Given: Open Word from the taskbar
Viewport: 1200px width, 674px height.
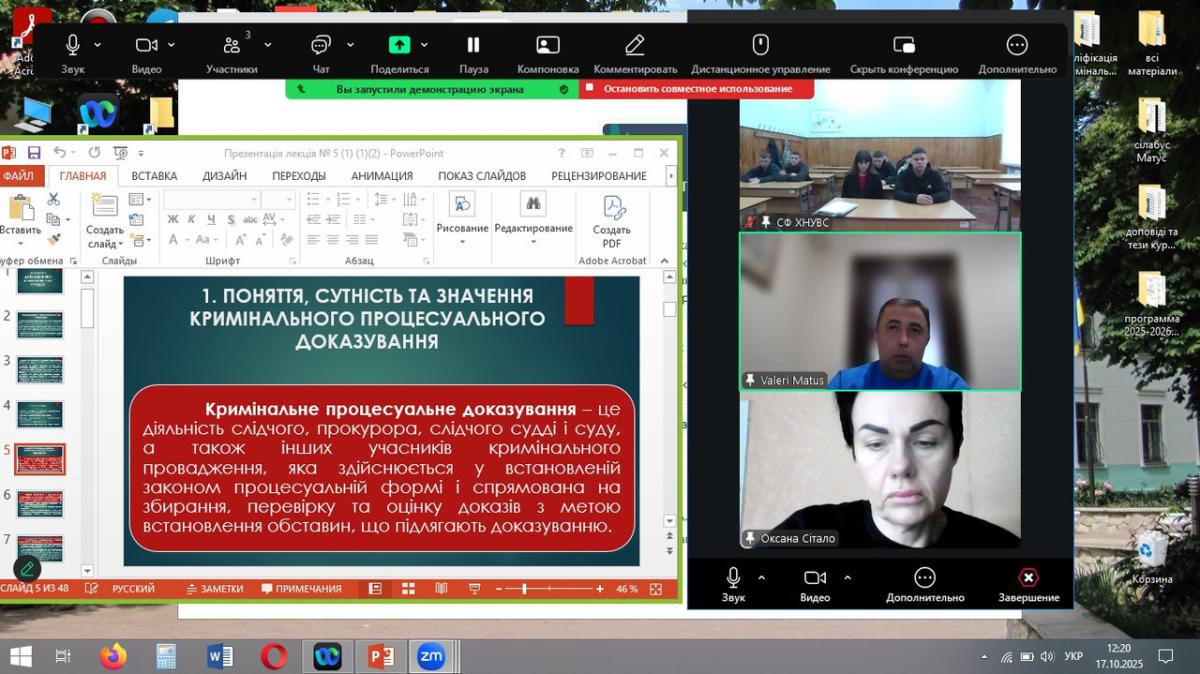Looking at the screenshot, I should coord(220,656).
